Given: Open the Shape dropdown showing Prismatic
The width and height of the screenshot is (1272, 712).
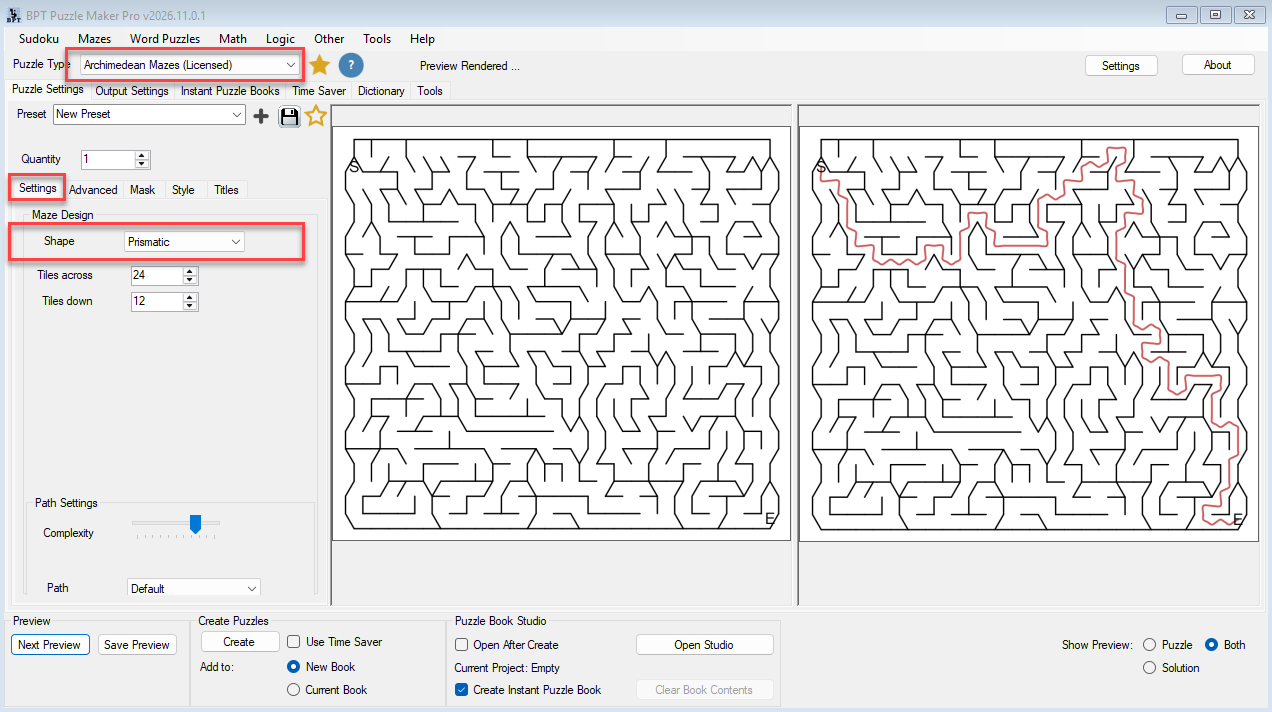Looking at the screenshot, I should 184,242.
